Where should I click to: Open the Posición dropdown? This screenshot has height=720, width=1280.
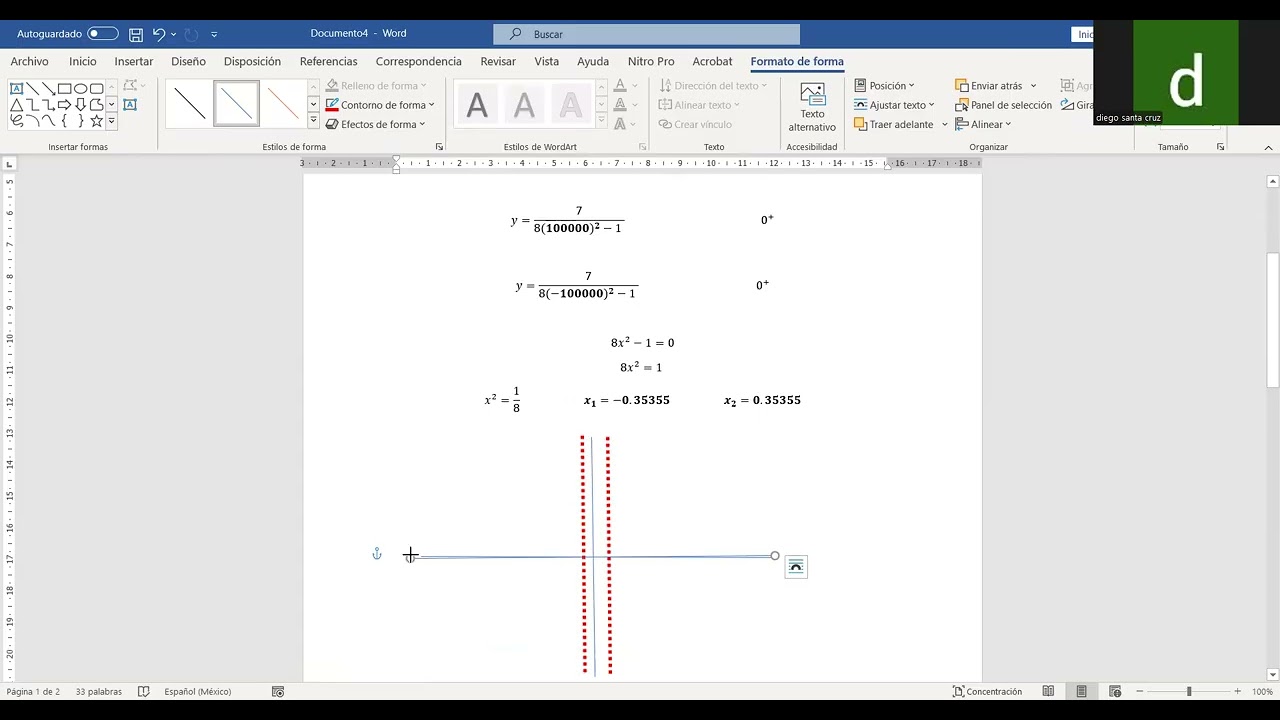click(884, 86)
